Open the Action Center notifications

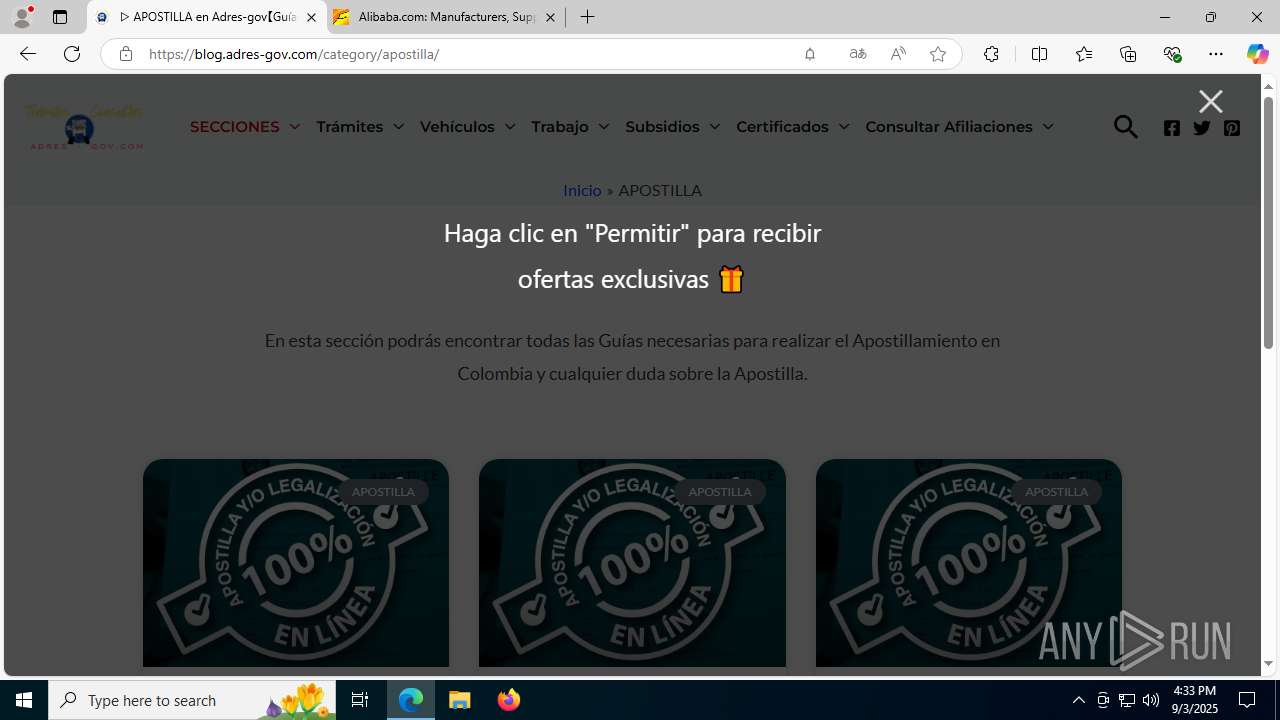1247,700
